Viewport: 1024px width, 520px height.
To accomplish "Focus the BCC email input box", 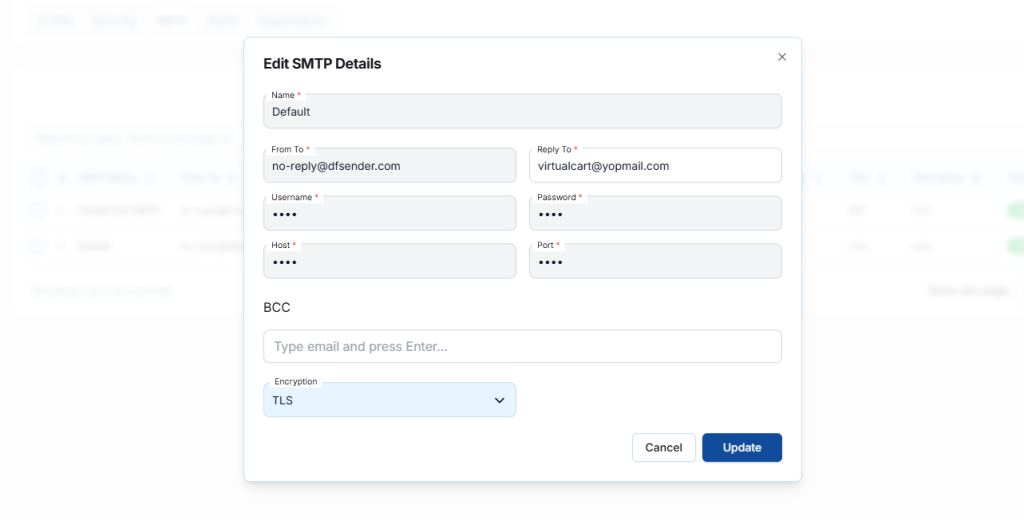I will (522, 347).
